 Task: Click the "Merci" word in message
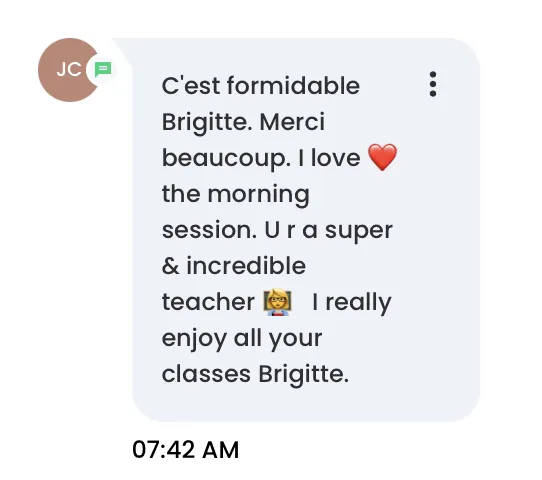pyautogui.click(x=292, y=122)
